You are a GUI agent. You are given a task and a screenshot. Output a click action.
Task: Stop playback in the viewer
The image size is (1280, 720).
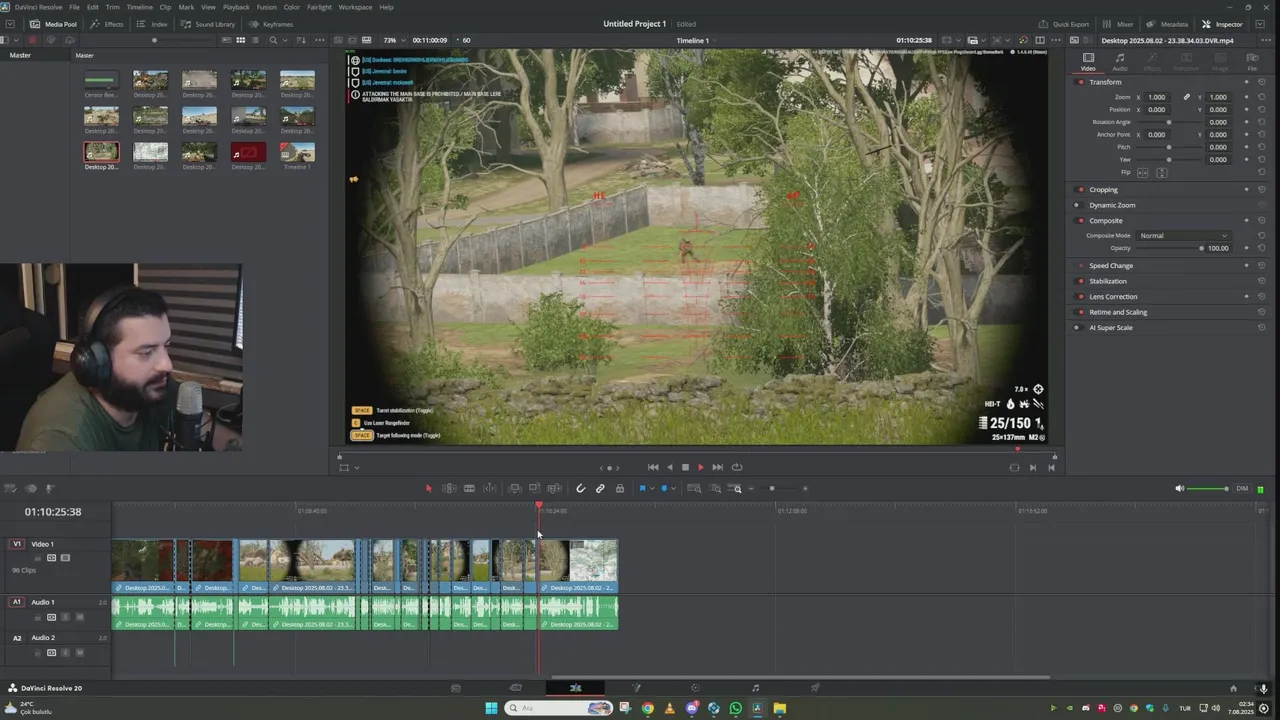(x=685, y=467)
